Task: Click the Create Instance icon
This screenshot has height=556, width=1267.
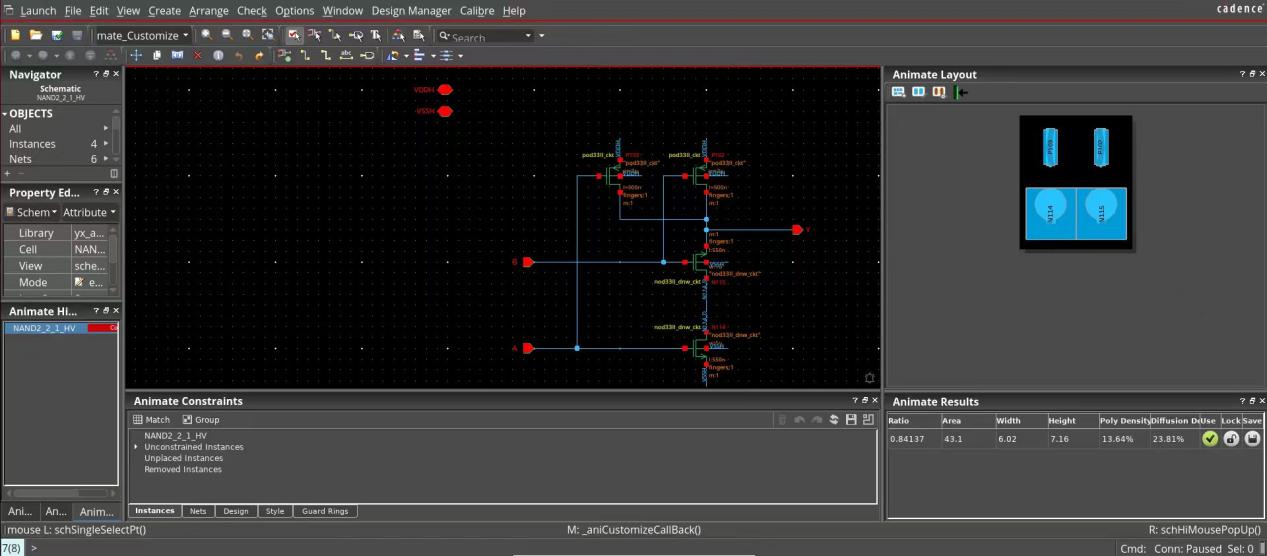Action: click(x=286, y=55)
